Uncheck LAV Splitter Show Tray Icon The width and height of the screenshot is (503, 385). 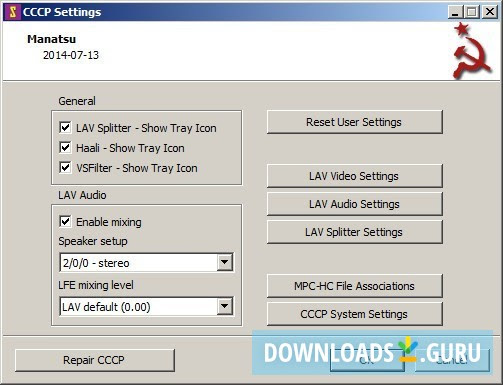tap(65, 127)
